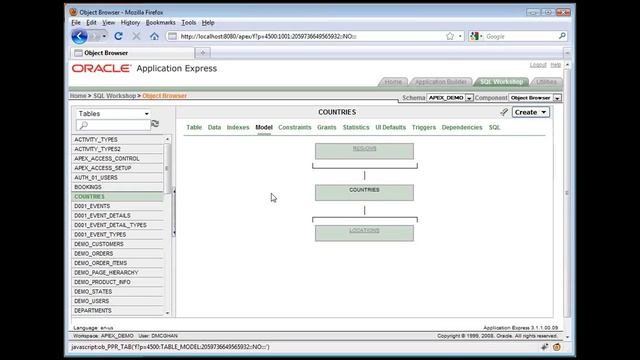Switch to the Grants tab

point(327,127)
